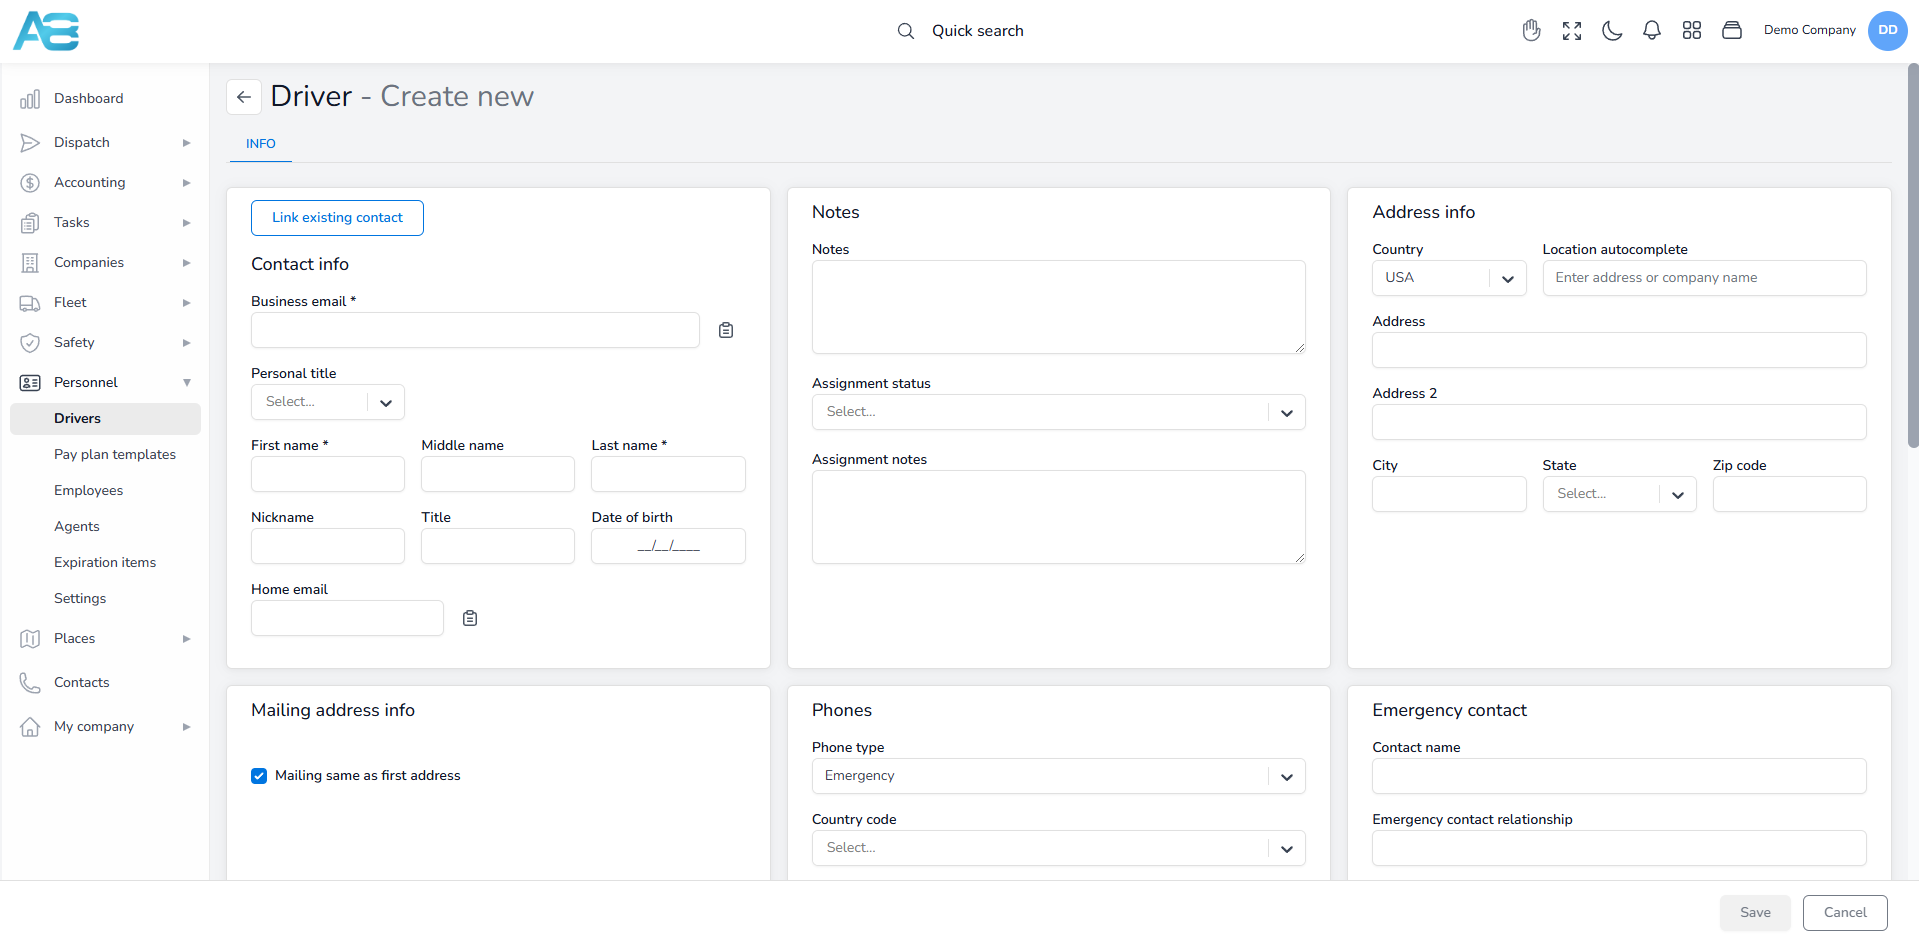Toggle dark mode moon icon
Screen dimensions: 1919x943
pyautogui.click(x=1612, y=31)
